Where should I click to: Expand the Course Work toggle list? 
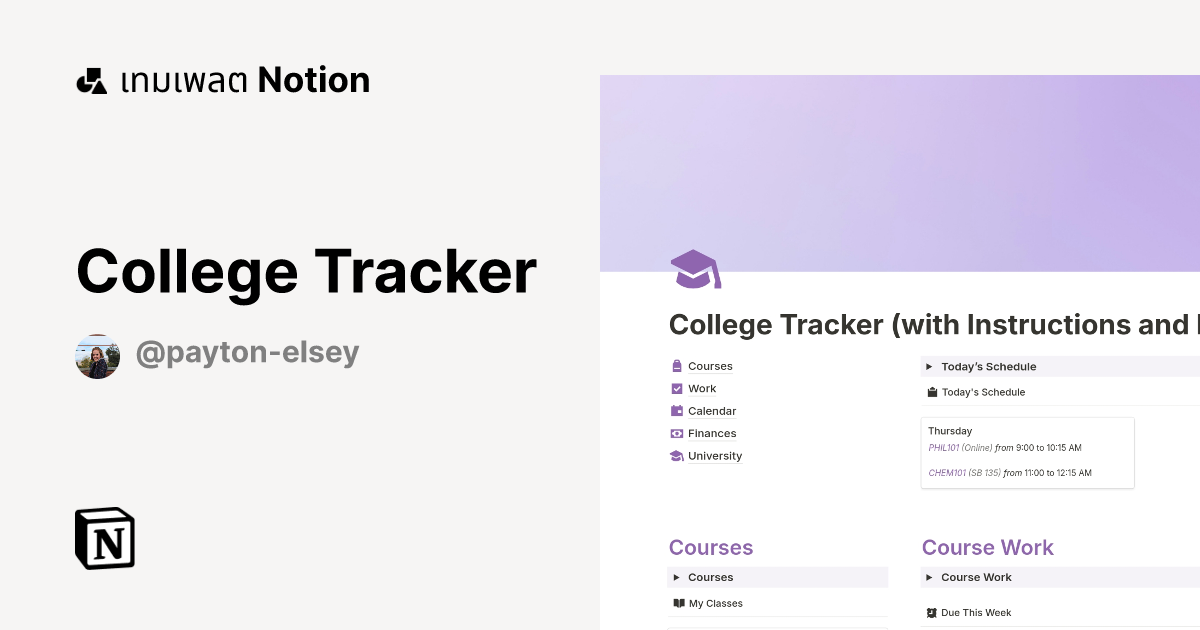click(929, 577)
